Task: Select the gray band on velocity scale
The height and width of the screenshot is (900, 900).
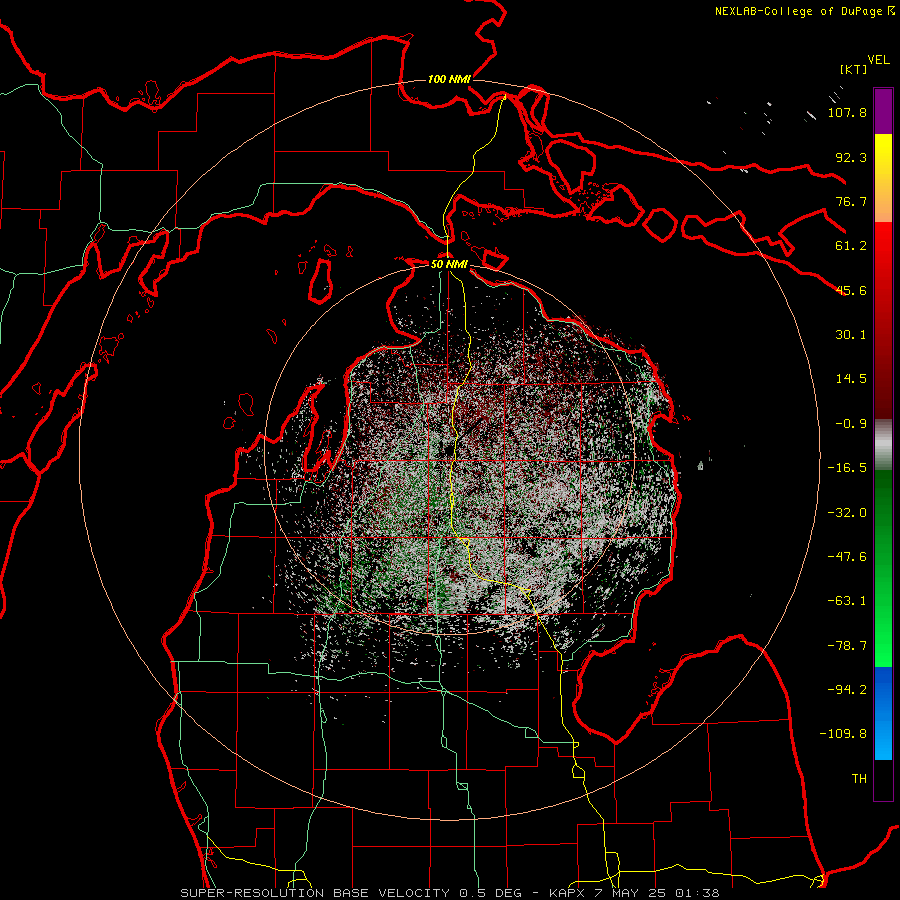Action: (x=883, y=445)
